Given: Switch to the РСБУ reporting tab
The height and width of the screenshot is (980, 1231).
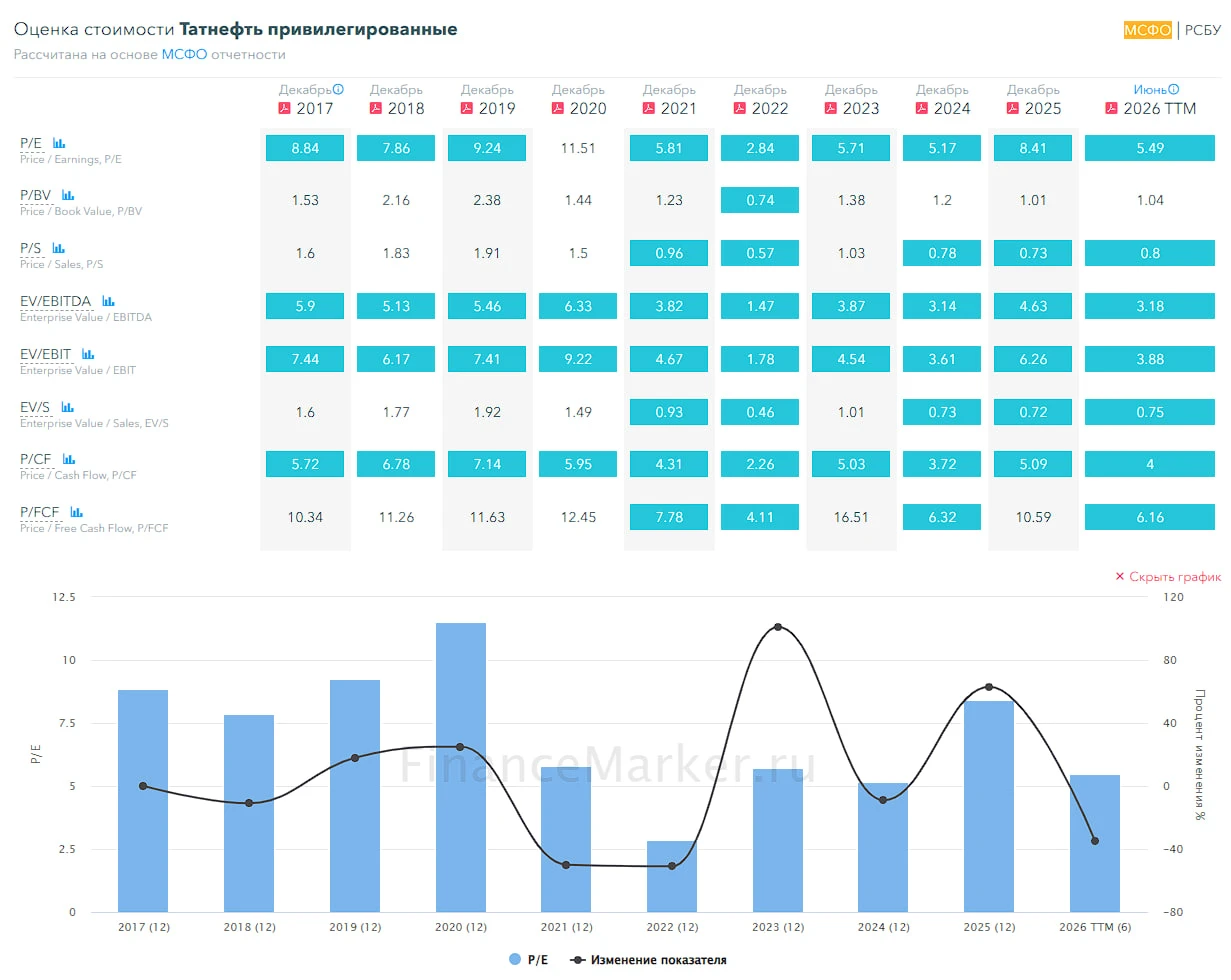Looking at the screenshot, I should coord(1203,30).
